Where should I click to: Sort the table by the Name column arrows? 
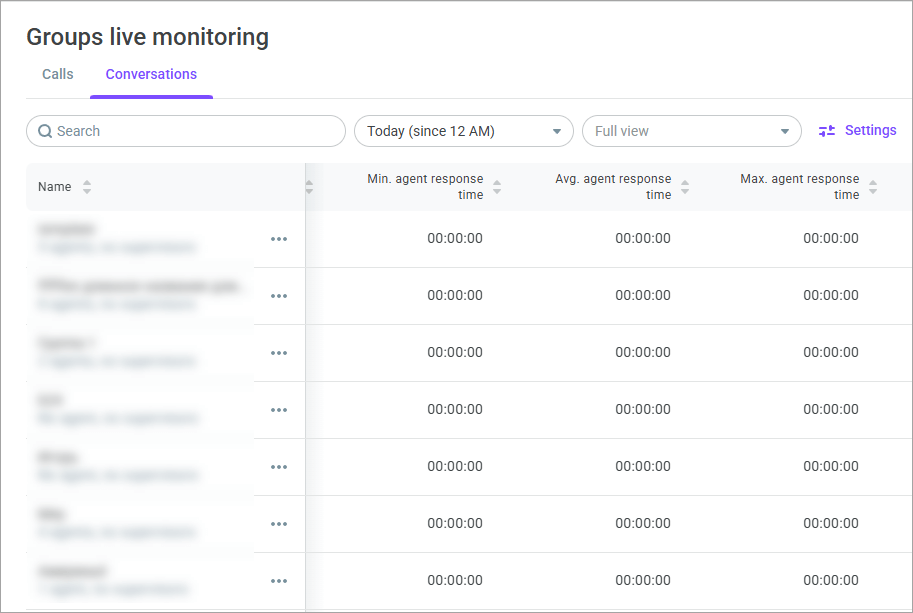pos(87,187)
